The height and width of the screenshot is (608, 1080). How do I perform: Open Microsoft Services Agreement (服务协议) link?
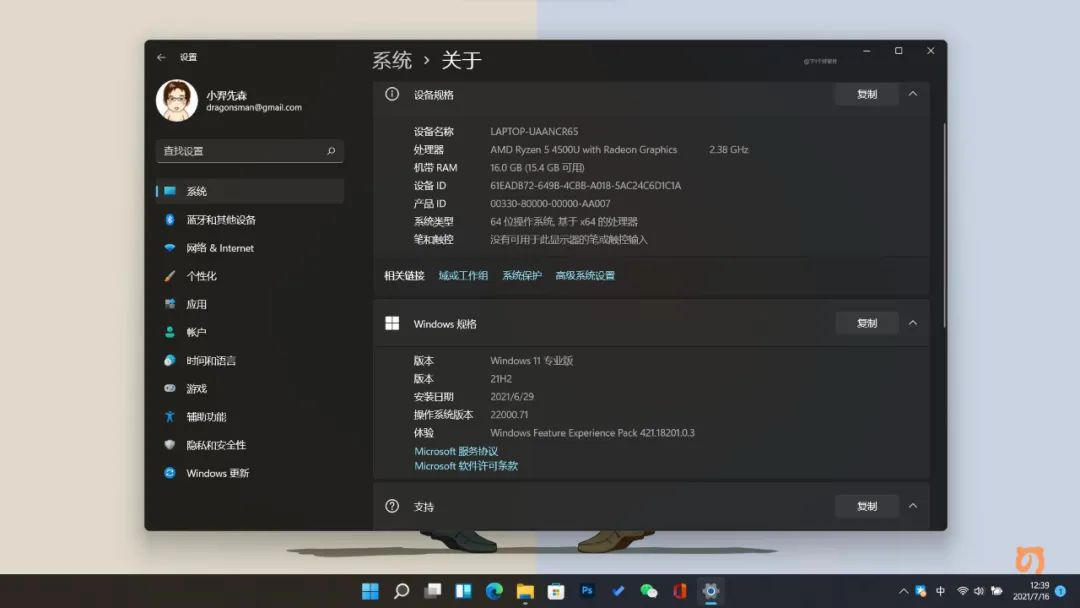click(x=456, y=451)
